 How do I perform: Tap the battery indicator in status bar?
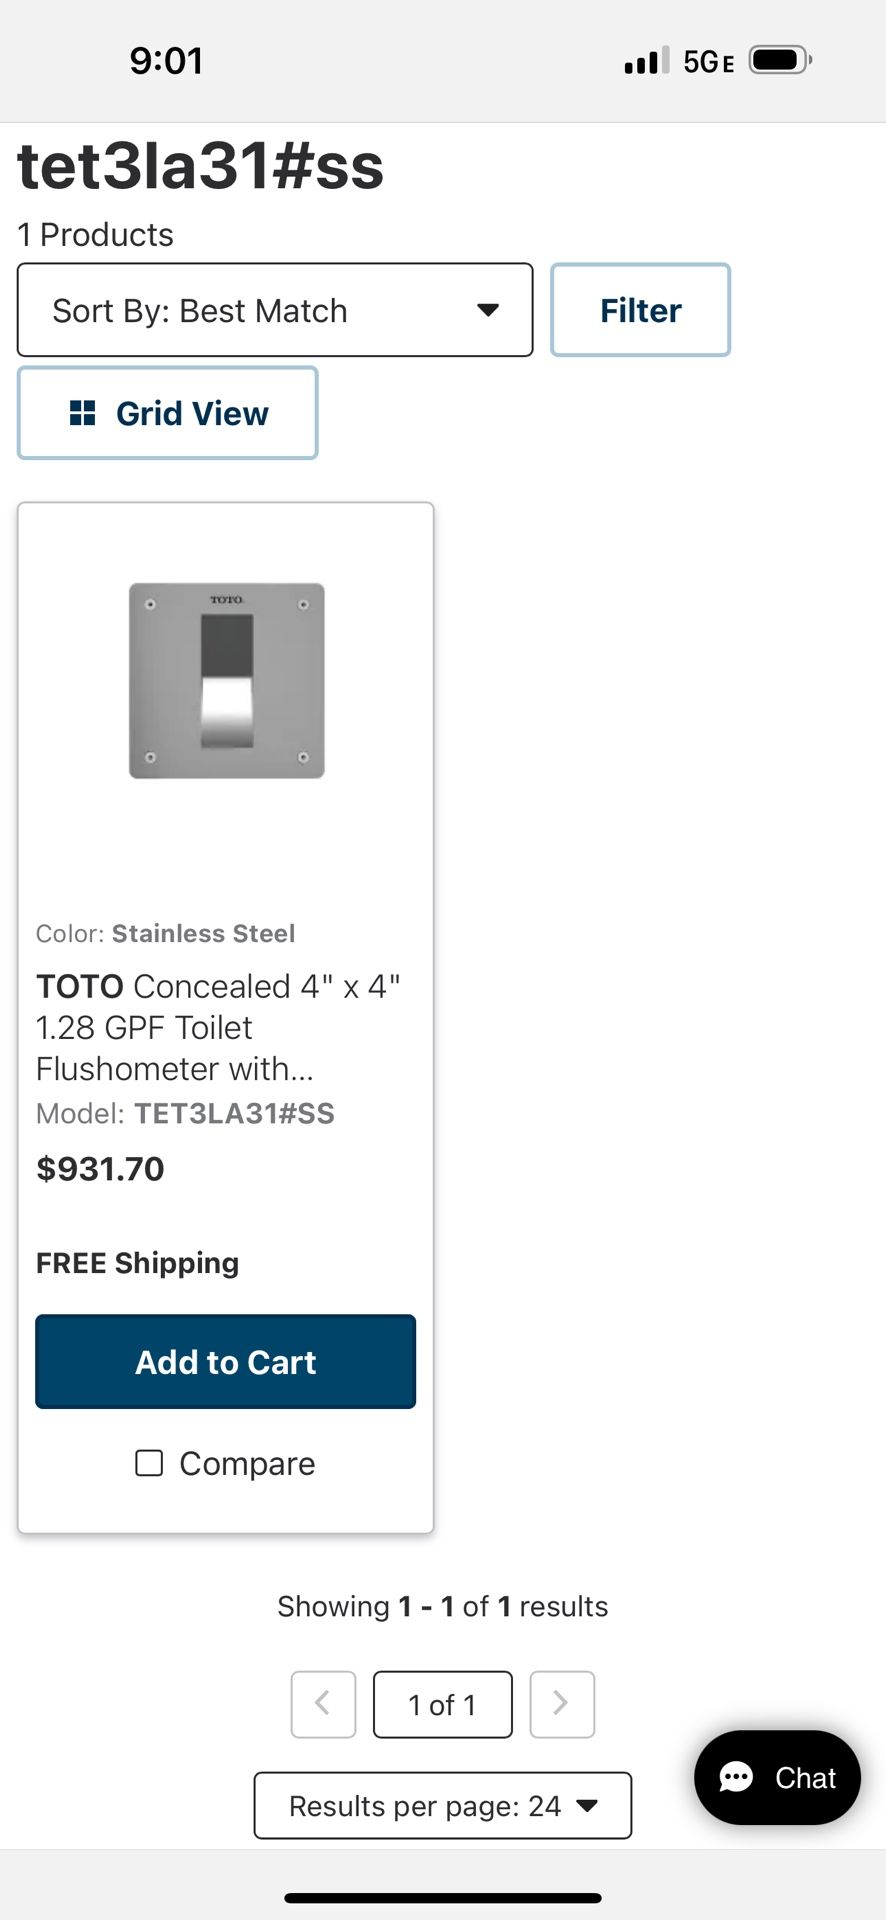tap(779, 59)
